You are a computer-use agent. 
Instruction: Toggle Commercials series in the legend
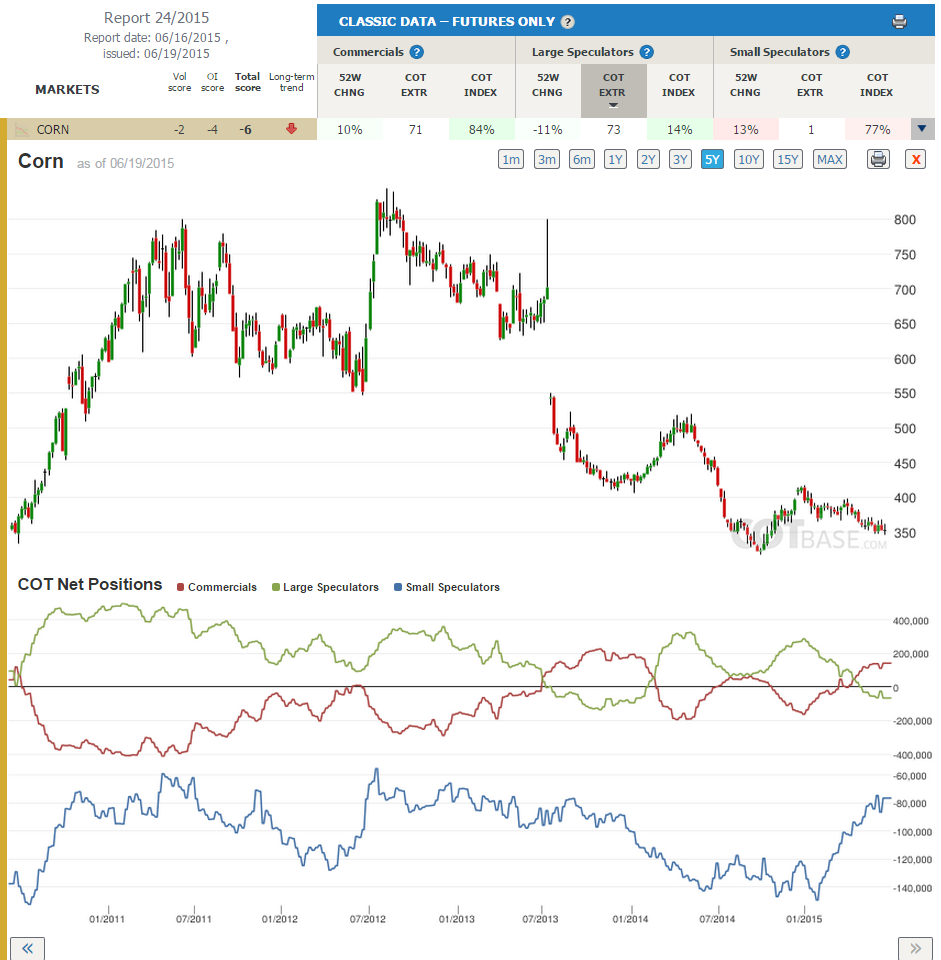click(217, 587)
